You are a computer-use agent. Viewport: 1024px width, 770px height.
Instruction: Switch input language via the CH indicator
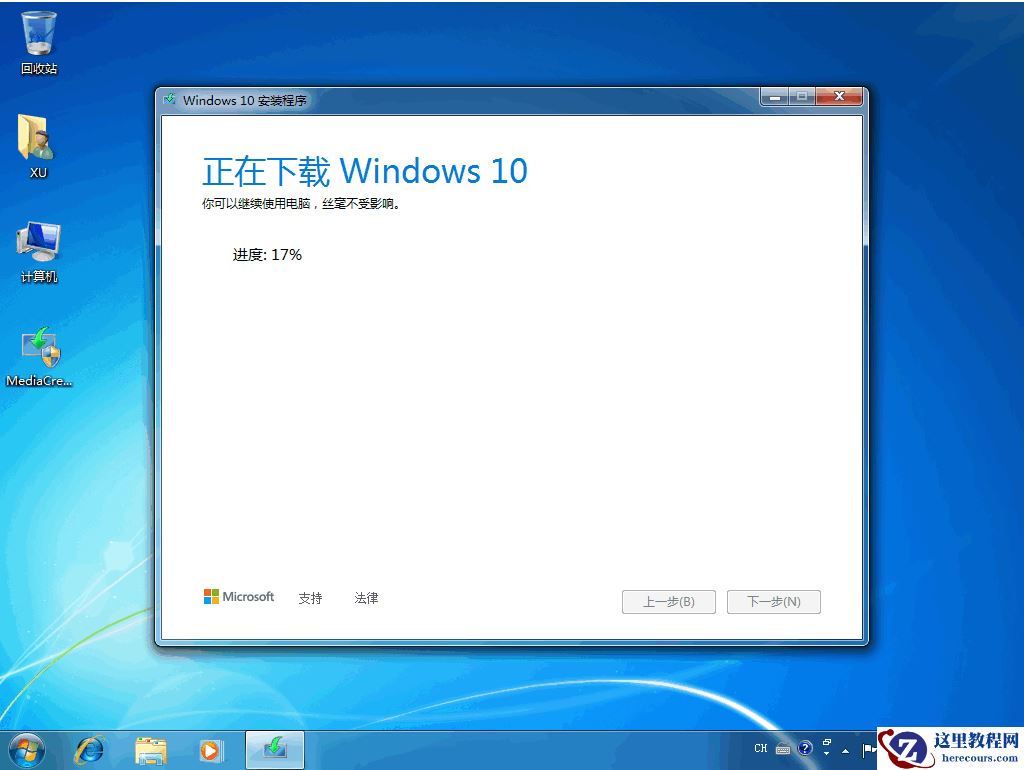click(x=760, y=748)
